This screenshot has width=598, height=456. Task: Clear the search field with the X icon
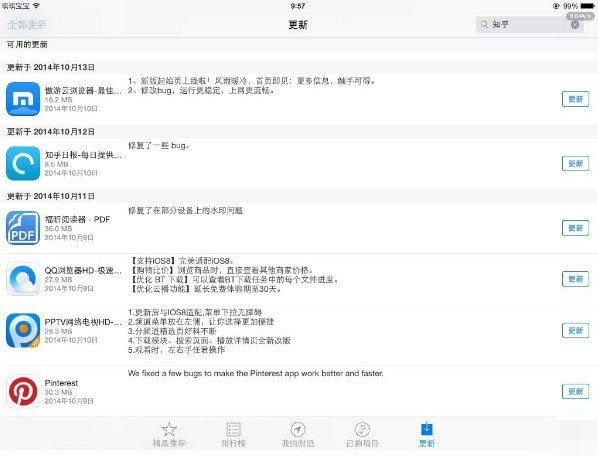click(x=575, y=24)
